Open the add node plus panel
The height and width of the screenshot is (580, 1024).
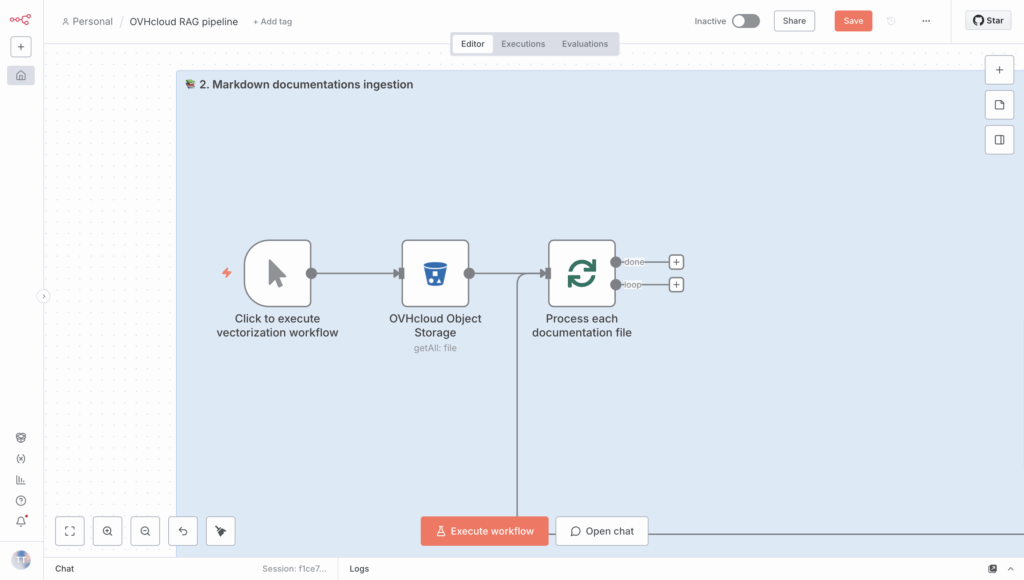[999, 70]
